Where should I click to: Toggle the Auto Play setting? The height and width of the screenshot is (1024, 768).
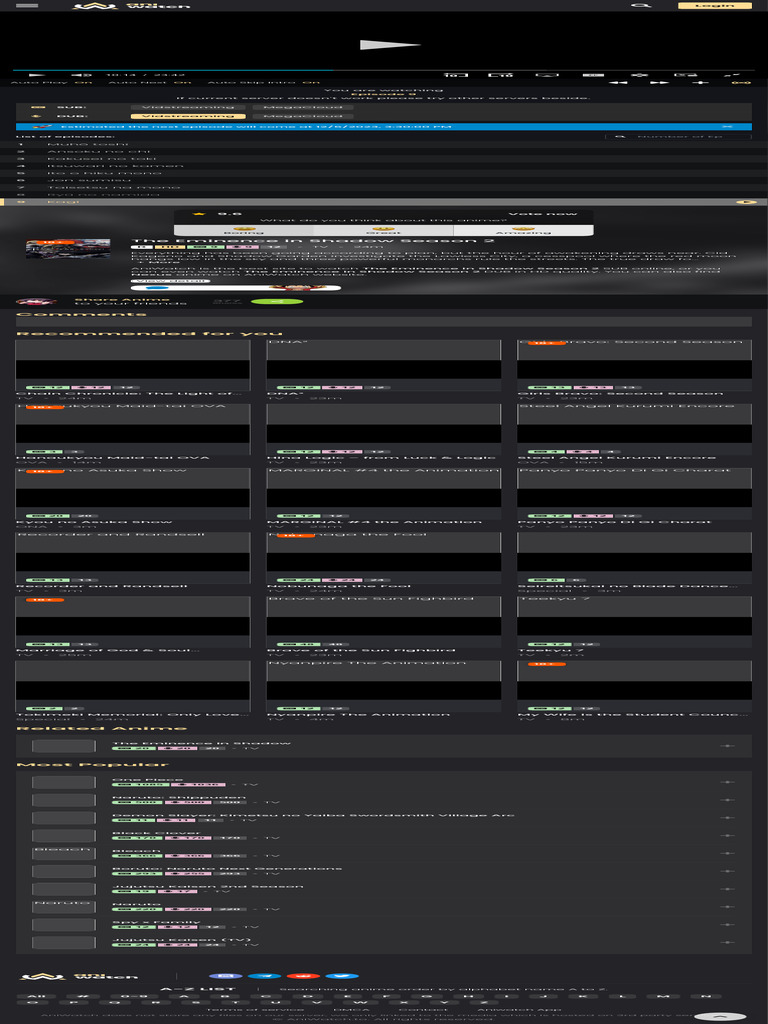[x=51, y=82]
